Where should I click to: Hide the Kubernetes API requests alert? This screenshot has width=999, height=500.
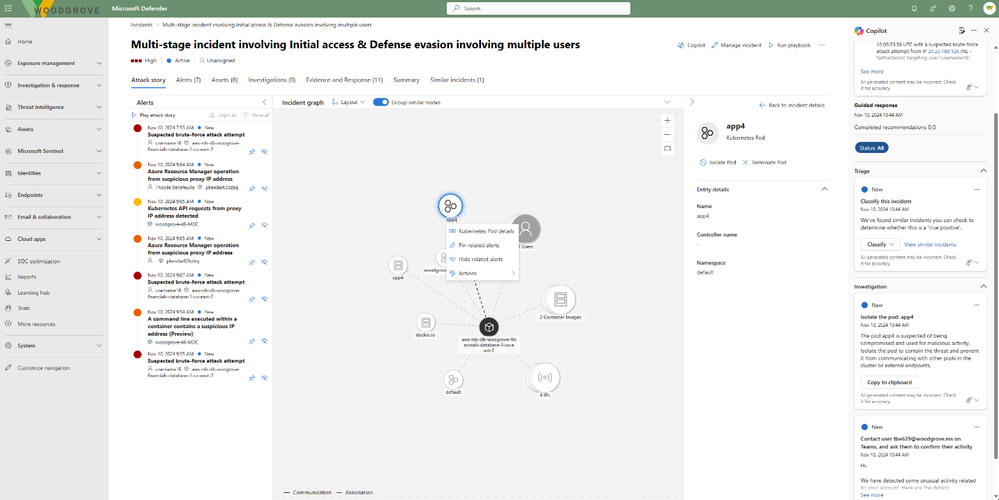(x=264, y=225)
